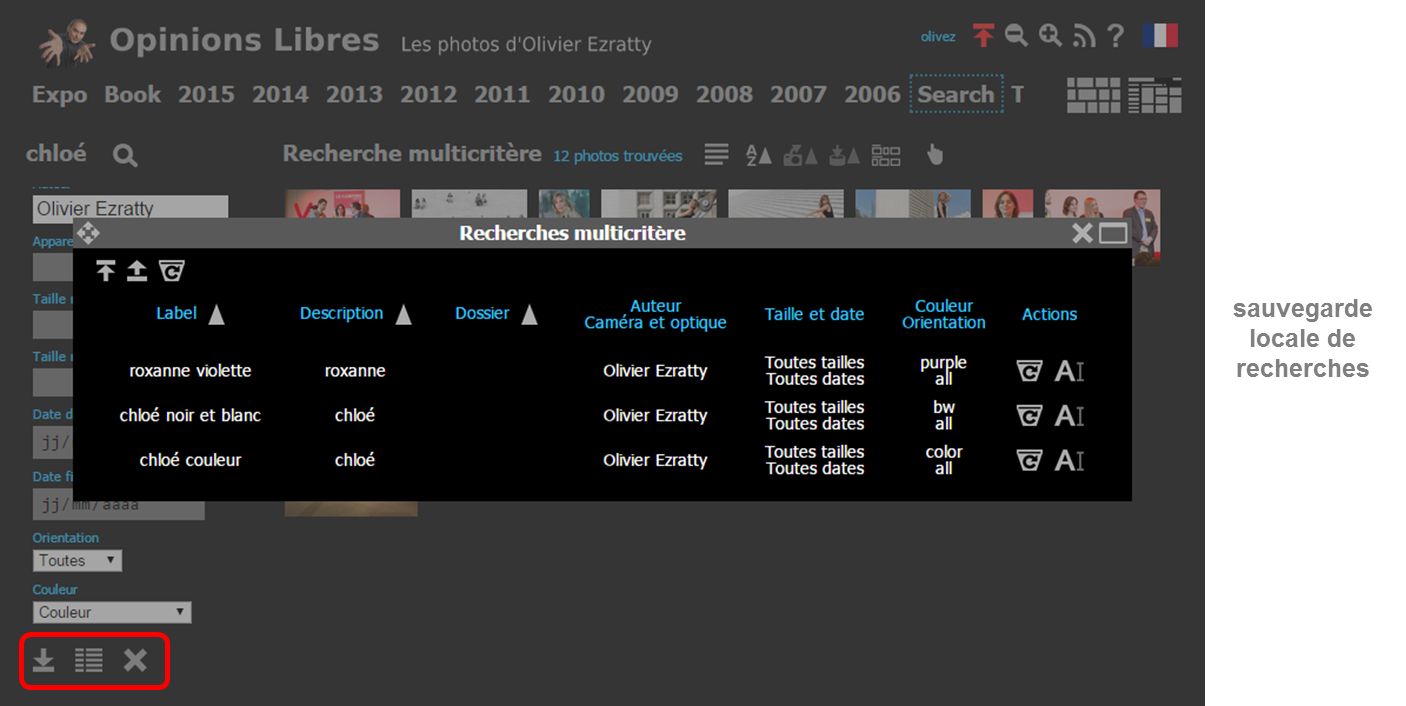Image resolution: width=1406 pixels, height=706 pixels.
Task: Click the X clear icon below Couleur
Action: coord(135,660)
